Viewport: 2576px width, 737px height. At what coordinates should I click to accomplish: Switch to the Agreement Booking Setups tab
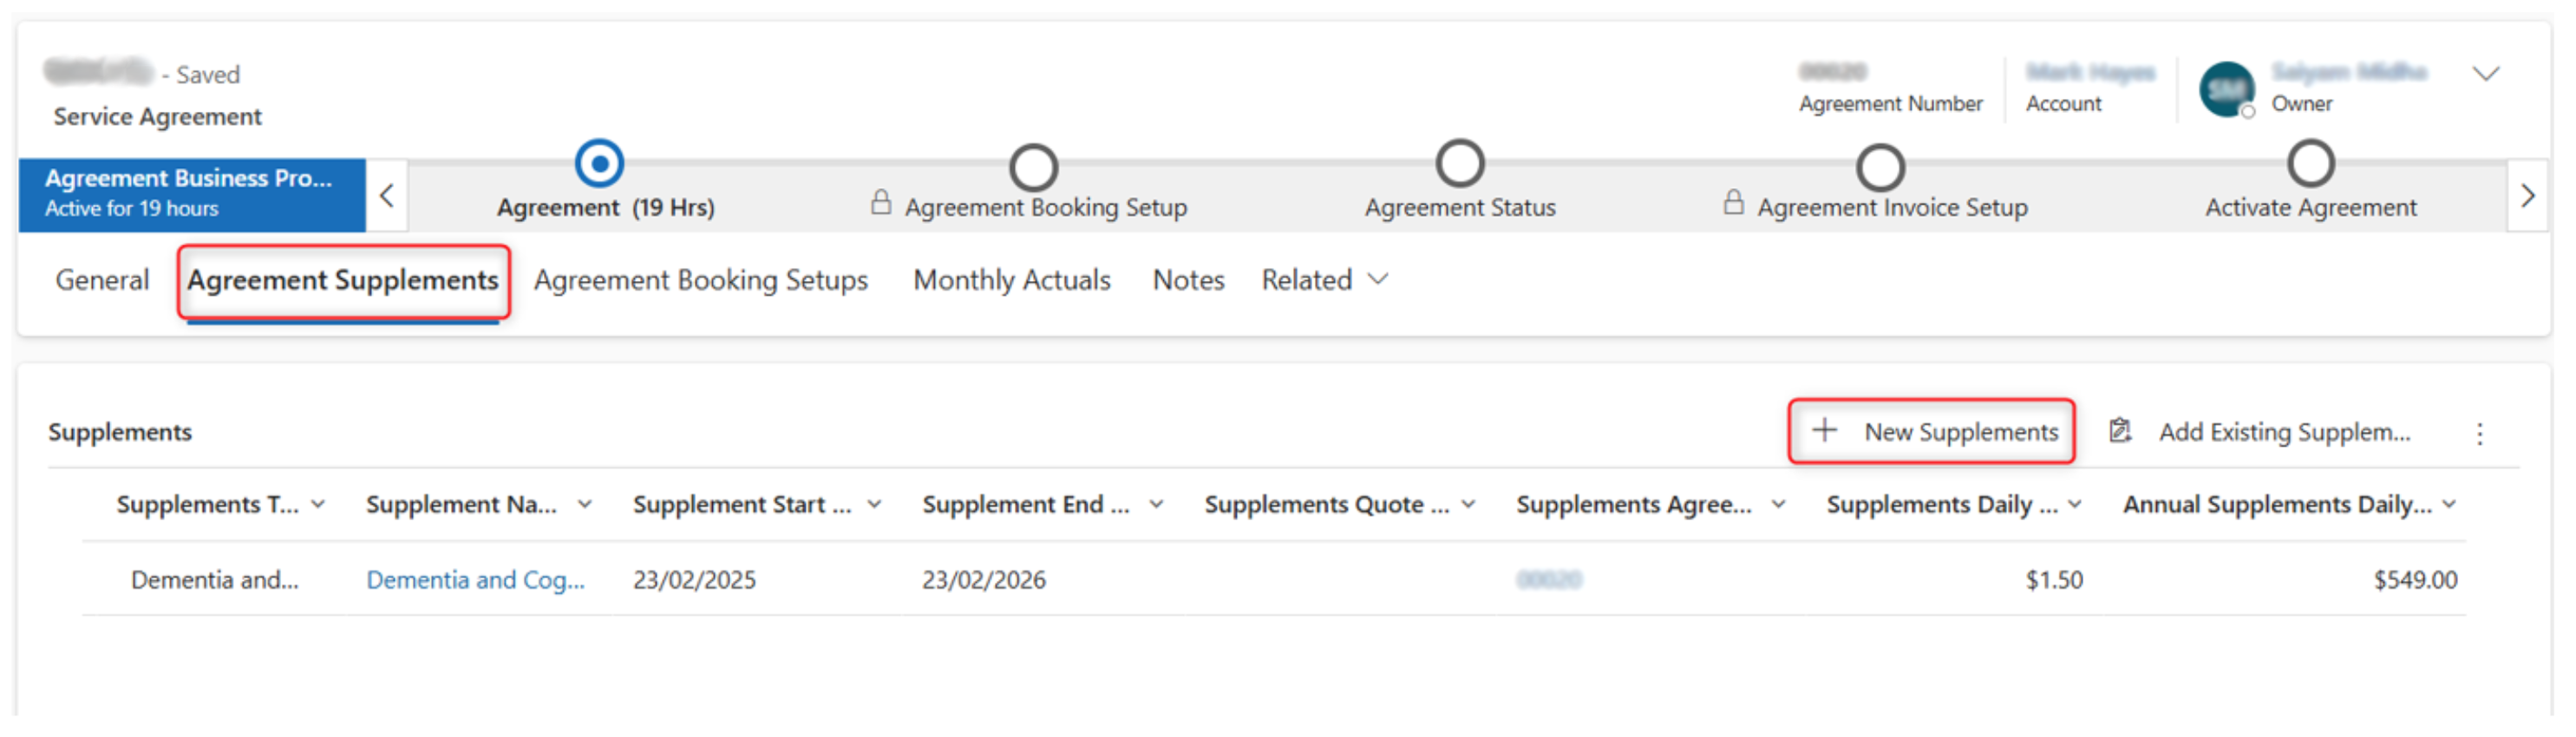(x=700, y=280)
